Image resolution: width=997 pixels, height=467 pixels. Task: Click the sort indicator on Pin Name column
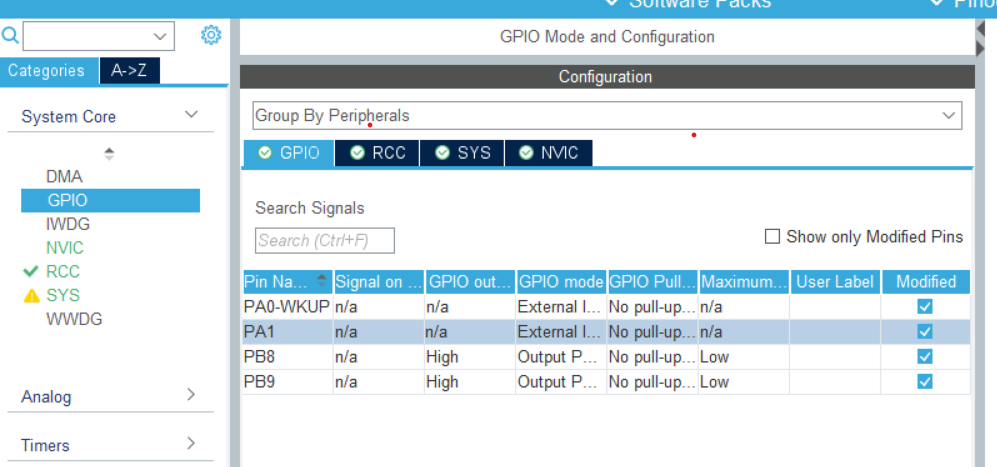322,281
